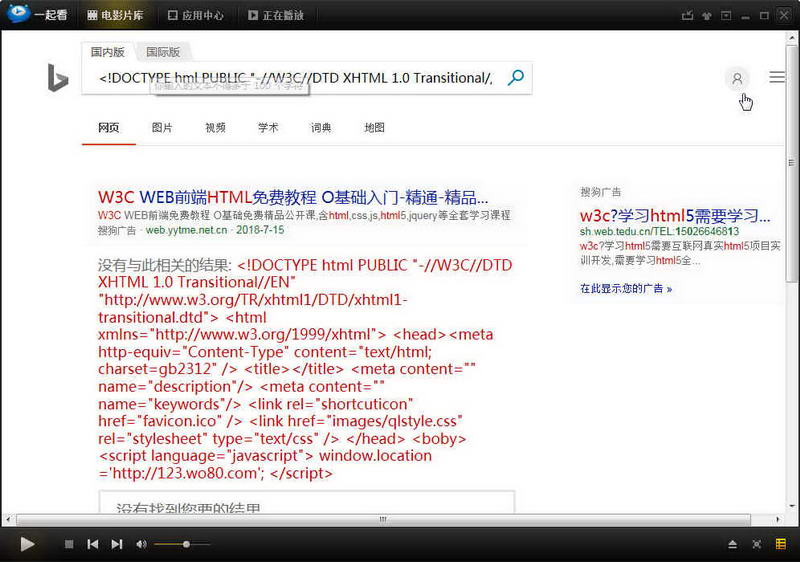Open the W3C WEB前端HTML免费教程 result link

pyautogui.click(x=293, y=197)
